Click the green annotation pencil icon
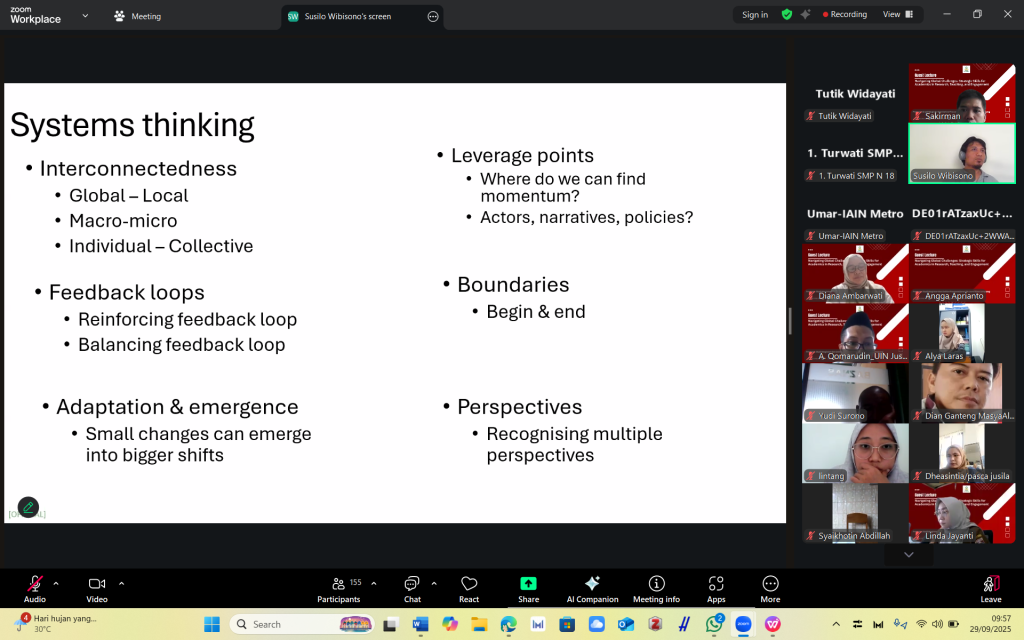1024x640 pixels. click(x=28, y=507)
